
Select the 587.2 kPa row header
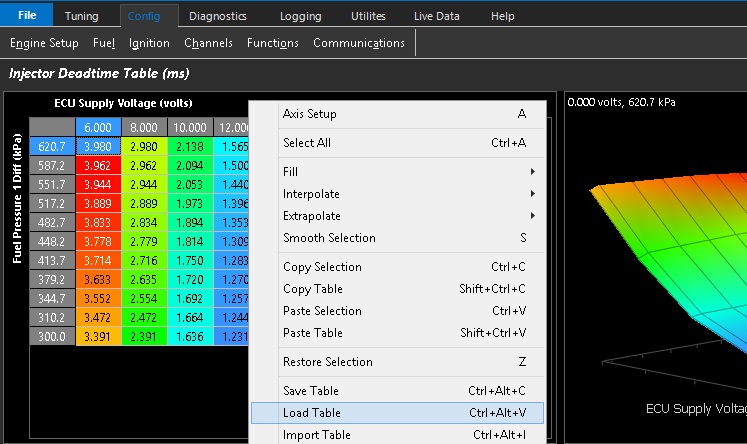52,165
